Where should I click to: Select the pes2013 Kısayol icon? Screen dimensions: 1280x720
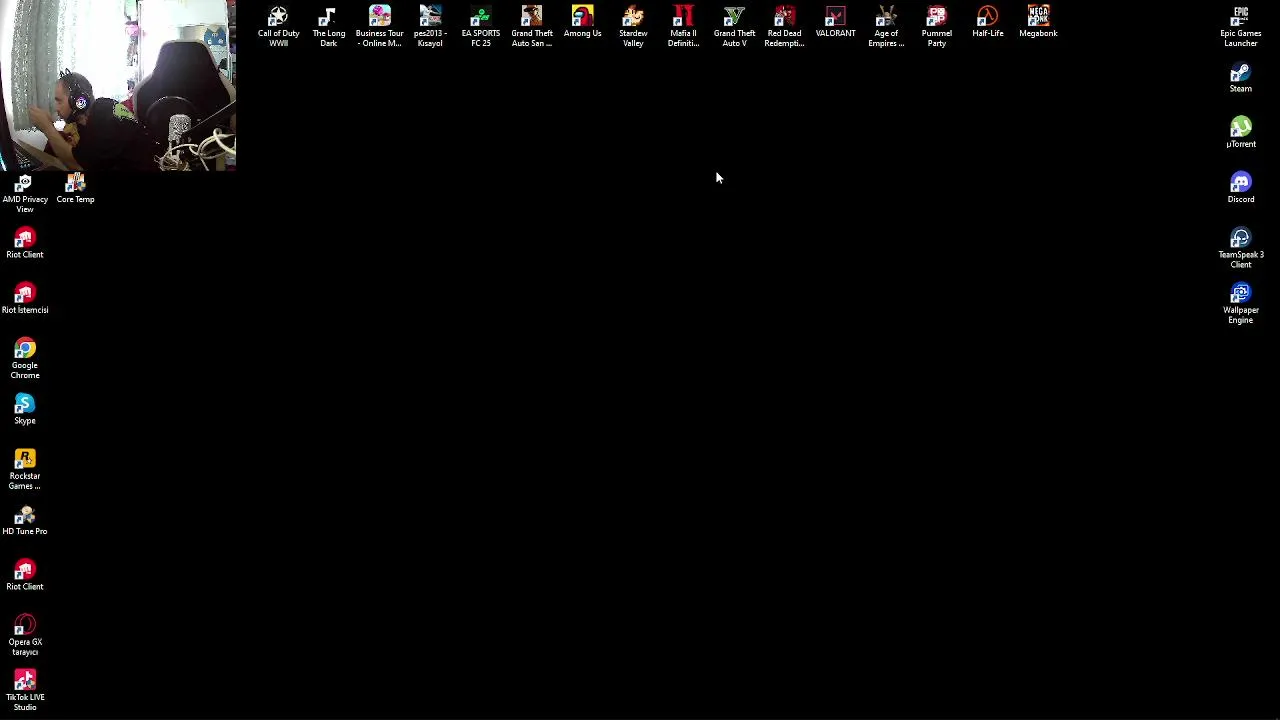point(430,27)
